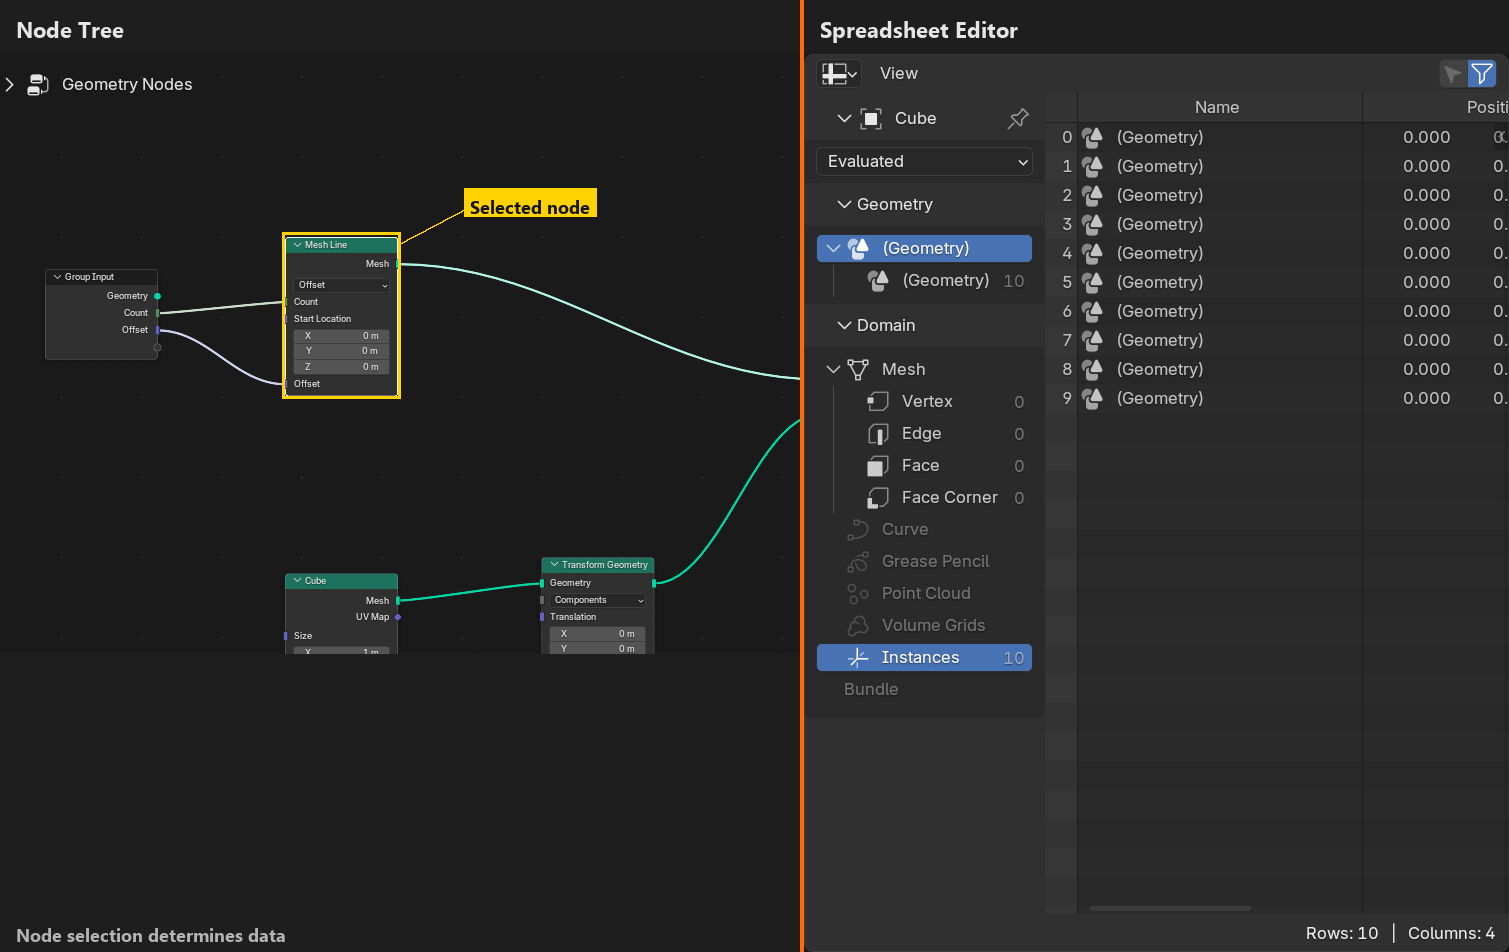Collapse the Cube node

point(297,581)
